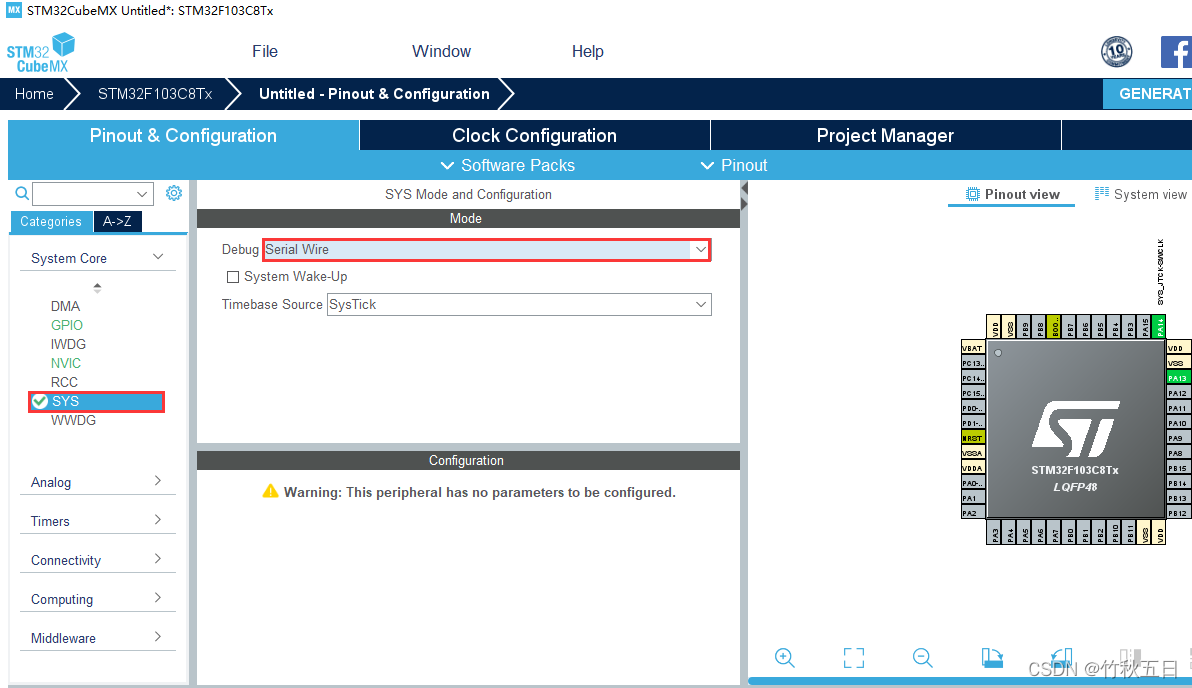Select pin PA15 on the chip top
This screenshot has height=688, width=1192.
pyautogui.click(x=1144, y=327)
